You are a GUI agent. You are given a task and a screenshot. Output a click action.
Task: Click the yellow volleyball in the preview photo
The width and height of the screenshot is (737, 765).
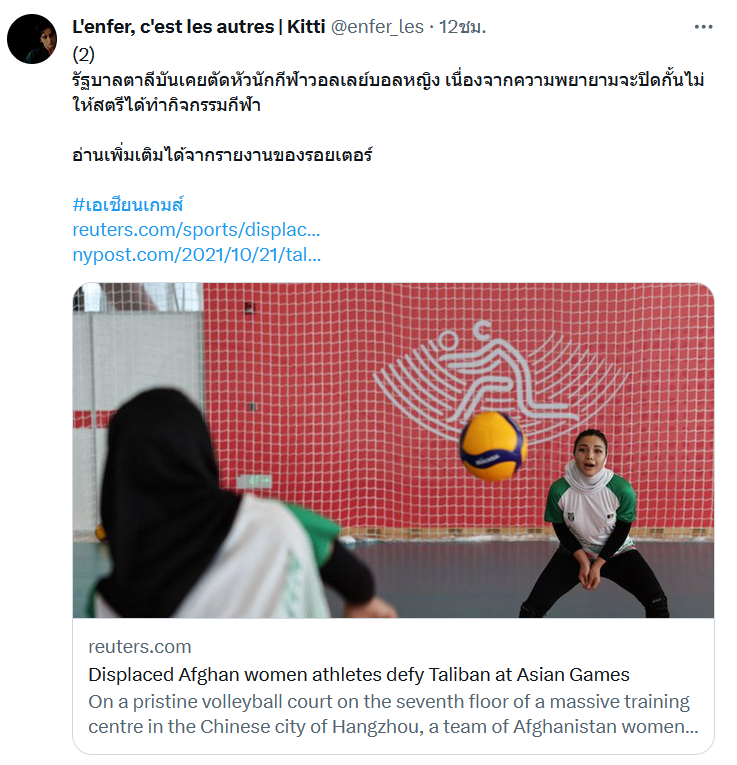[493, 446]
